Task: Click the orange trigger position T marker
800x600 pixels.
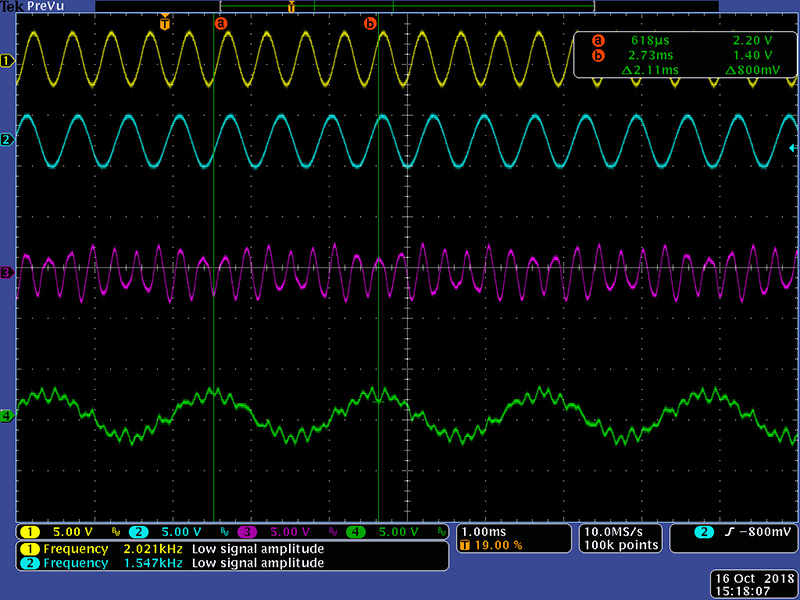Action: click(165, 22)
